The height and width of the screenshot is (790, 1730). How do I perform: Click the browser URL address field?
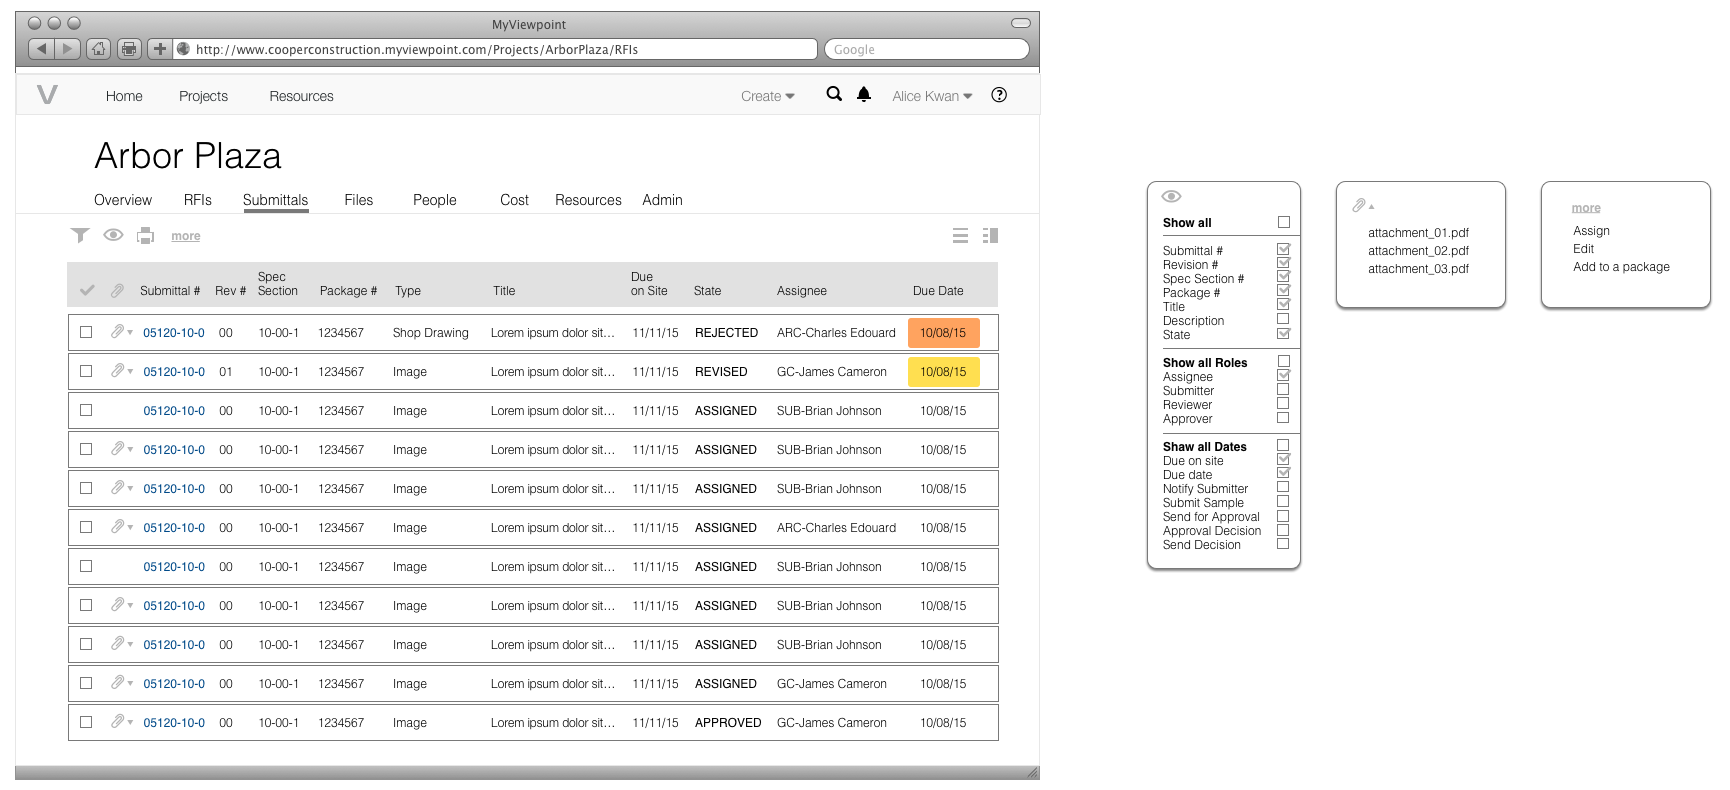(495, 49)
